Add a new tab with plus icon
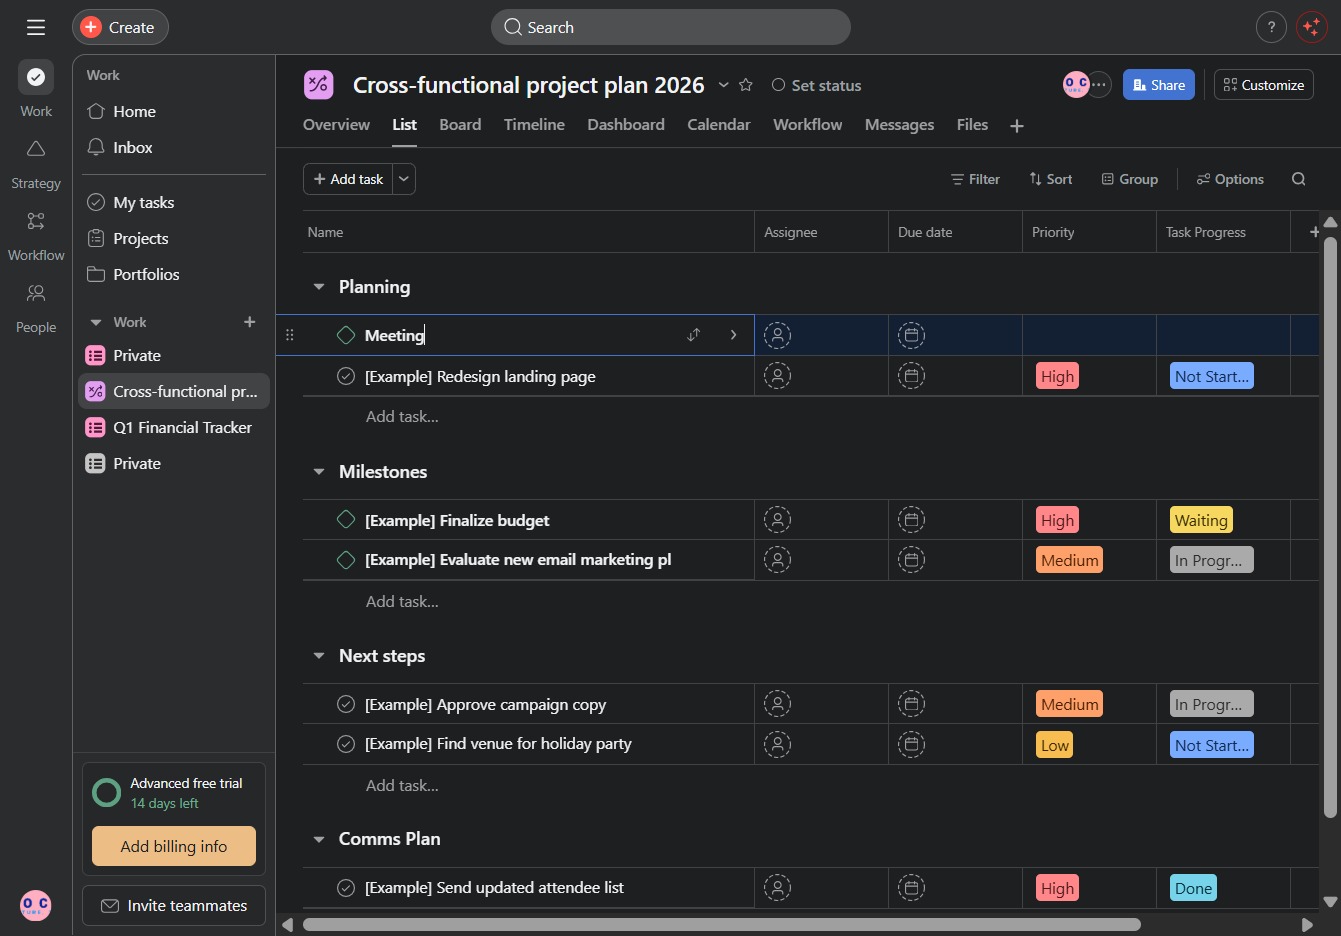This screenshot has height=936, width=1341. click(x=1017, y=126)
